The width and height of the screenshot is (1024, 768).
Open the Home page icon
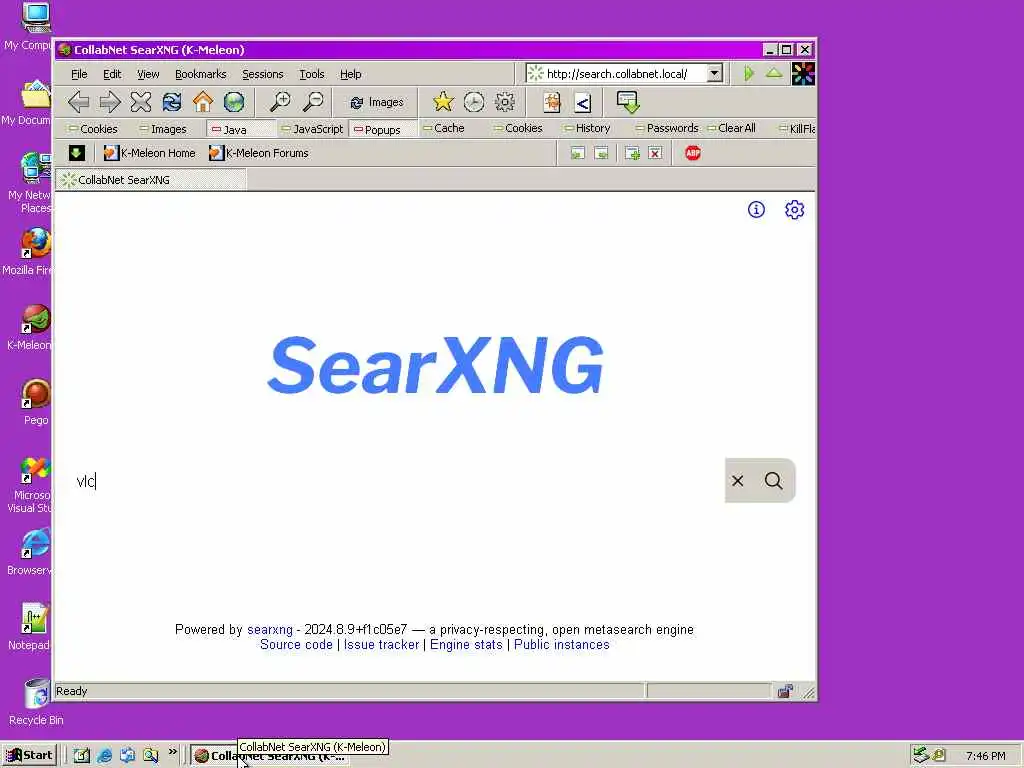tap(203, 102)
